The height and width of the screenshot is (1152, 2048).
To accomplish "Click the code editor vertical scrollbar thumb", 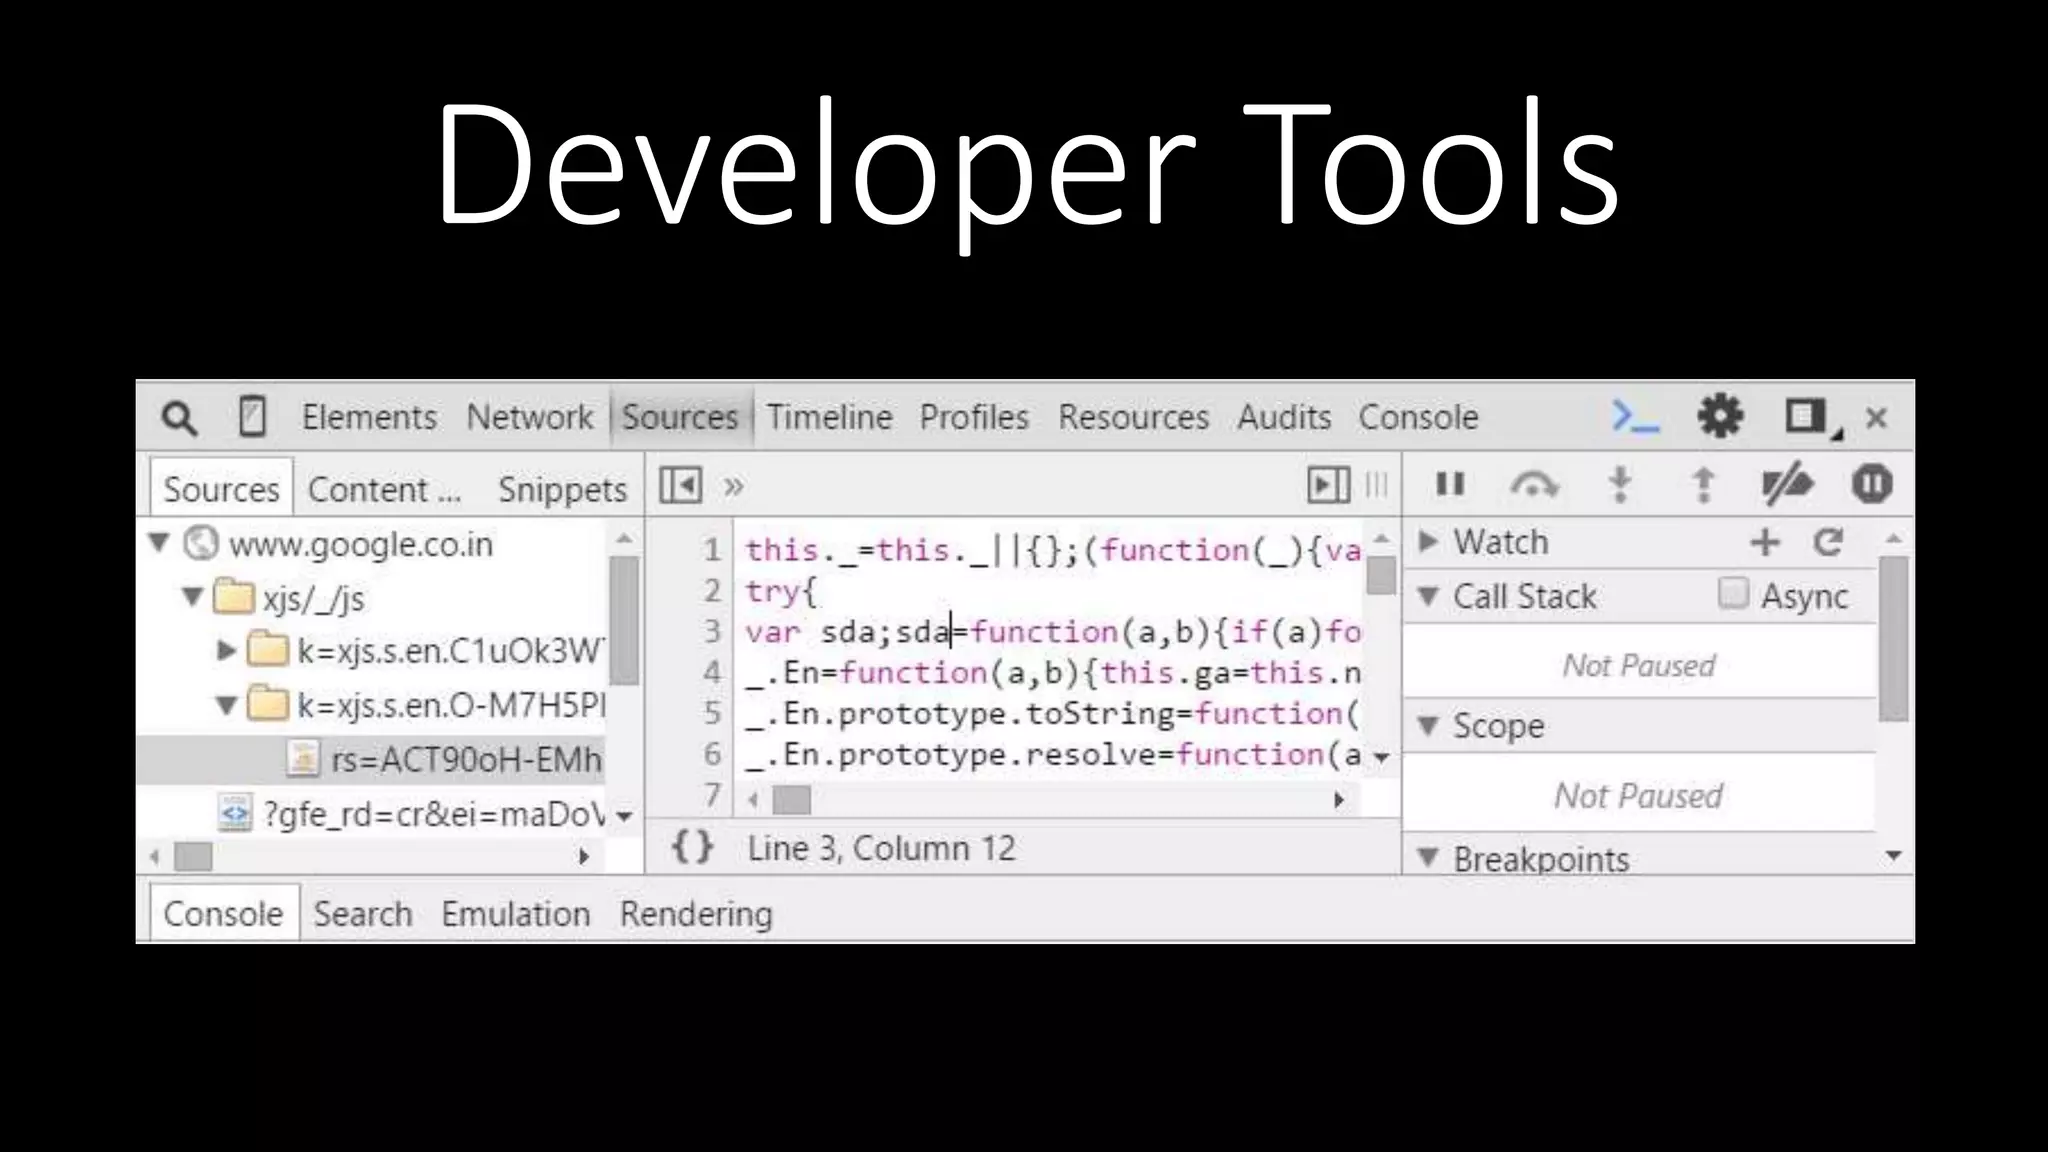I will (1381, 575).
